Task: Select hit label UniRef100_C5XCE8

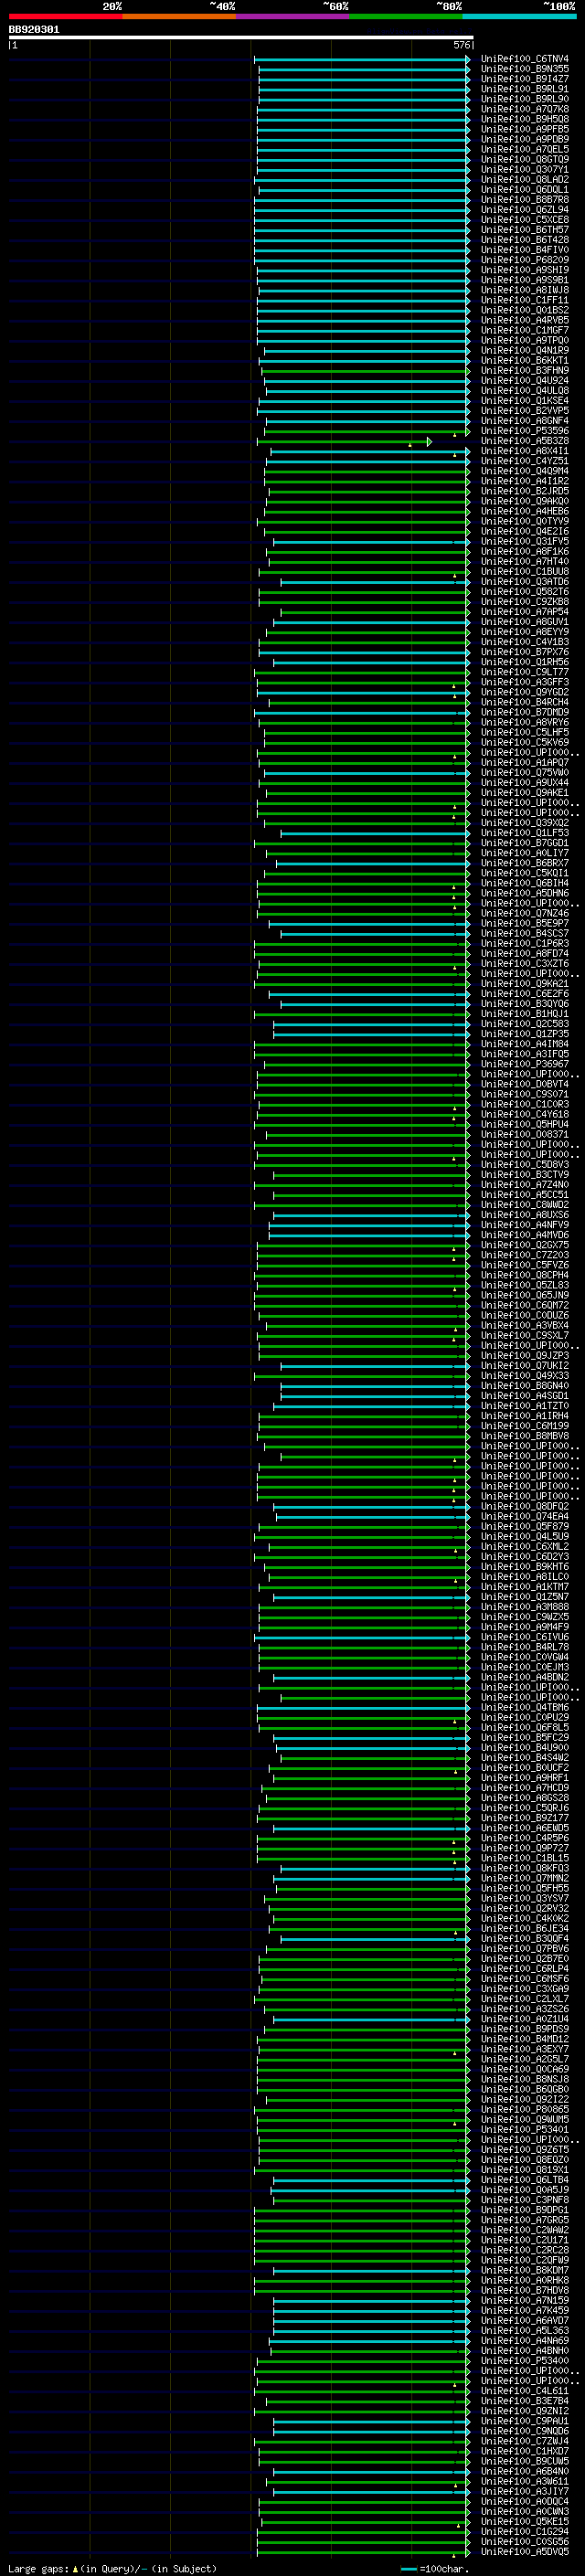Action: point(524,221)
